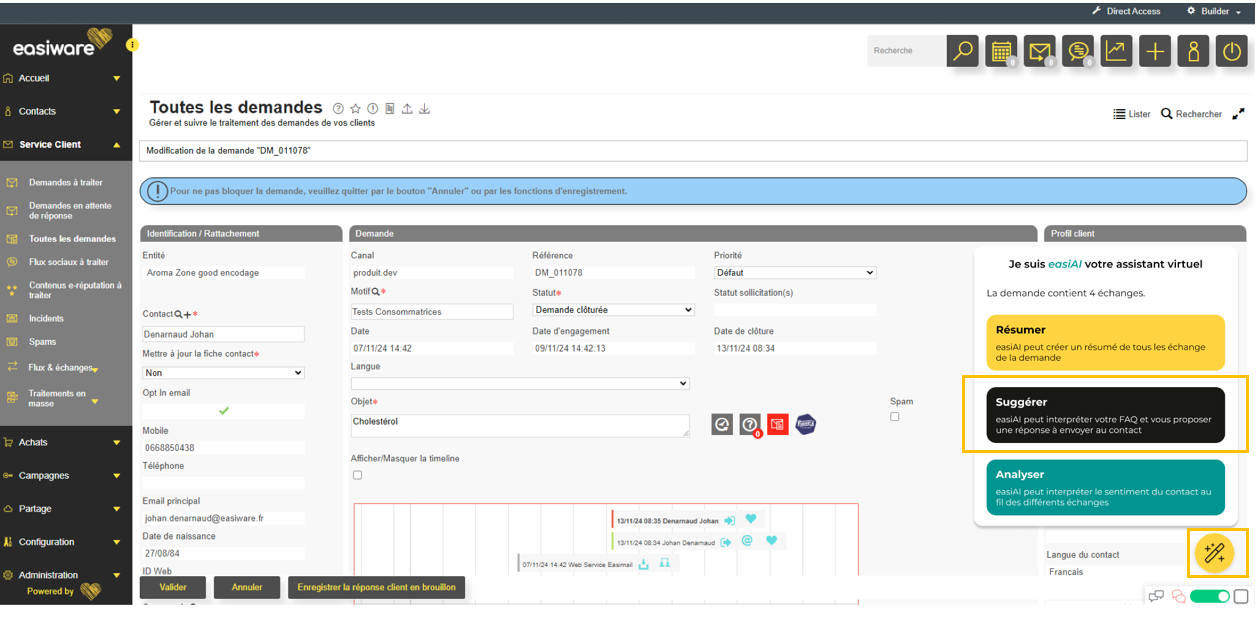The width and height of the screenshot is (1260, 618).
Task: Click into the Objet text field
Action: pyautogui.click(x=518, y=425)
